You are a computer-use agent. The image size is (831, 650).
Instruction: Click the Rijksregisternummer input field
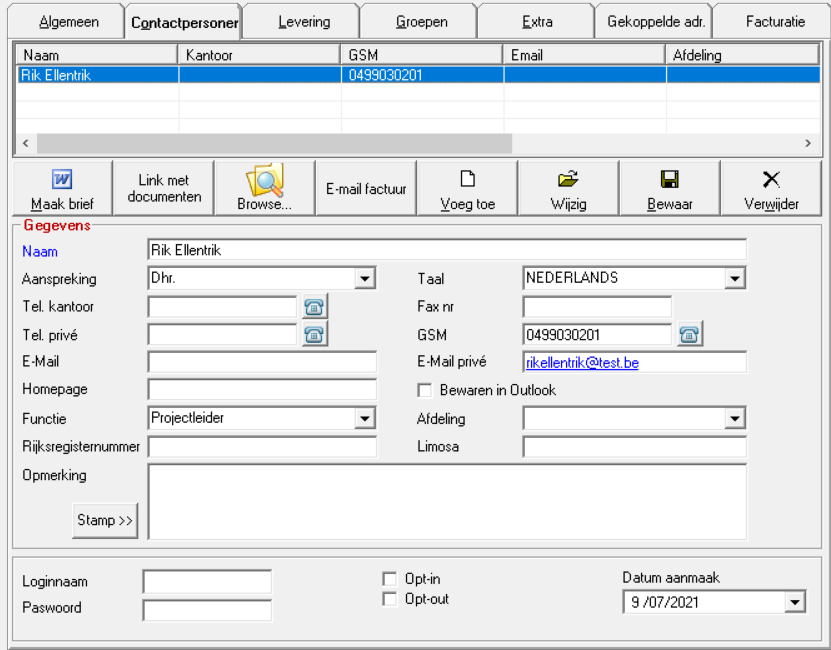(262, 447)
